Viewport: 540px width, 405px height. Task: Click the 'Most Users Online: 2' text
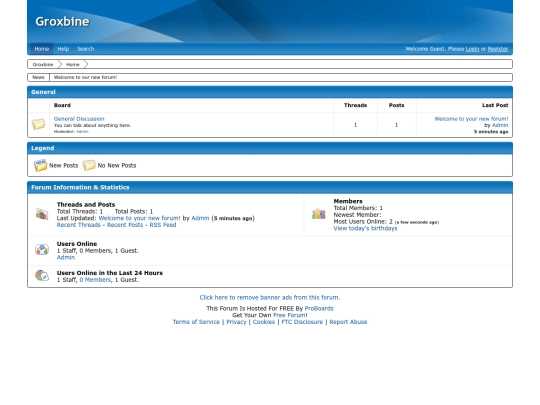point(363,221)
